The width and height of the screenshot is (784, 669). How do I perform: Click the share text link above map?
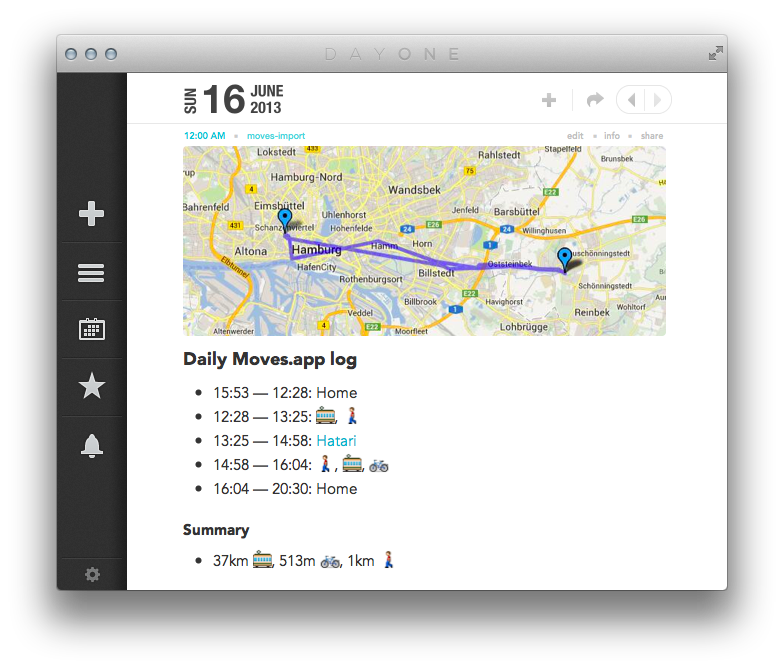[x=652, y=136]
